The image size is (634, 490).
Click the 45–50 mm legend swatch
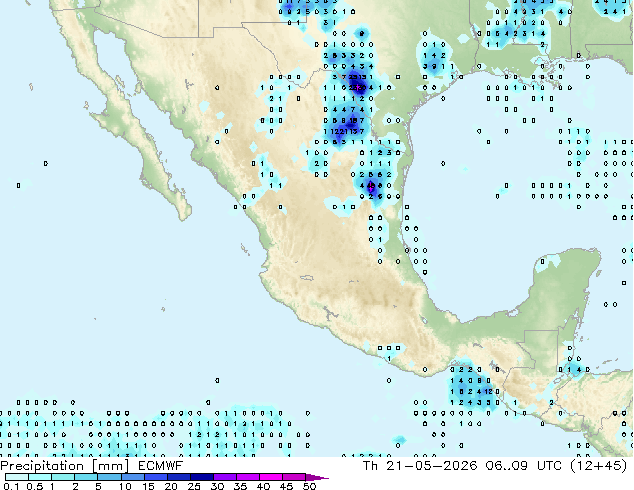[x=294, y=477]
